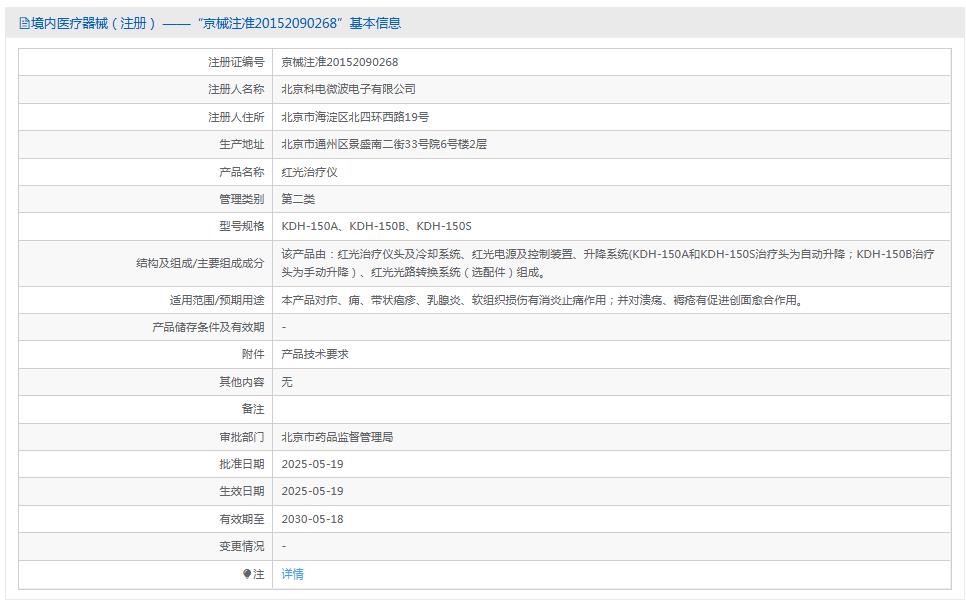Click the 管理类别 value 第二类
The width and height of the screenshot is (966, 608).
point(302,199)
